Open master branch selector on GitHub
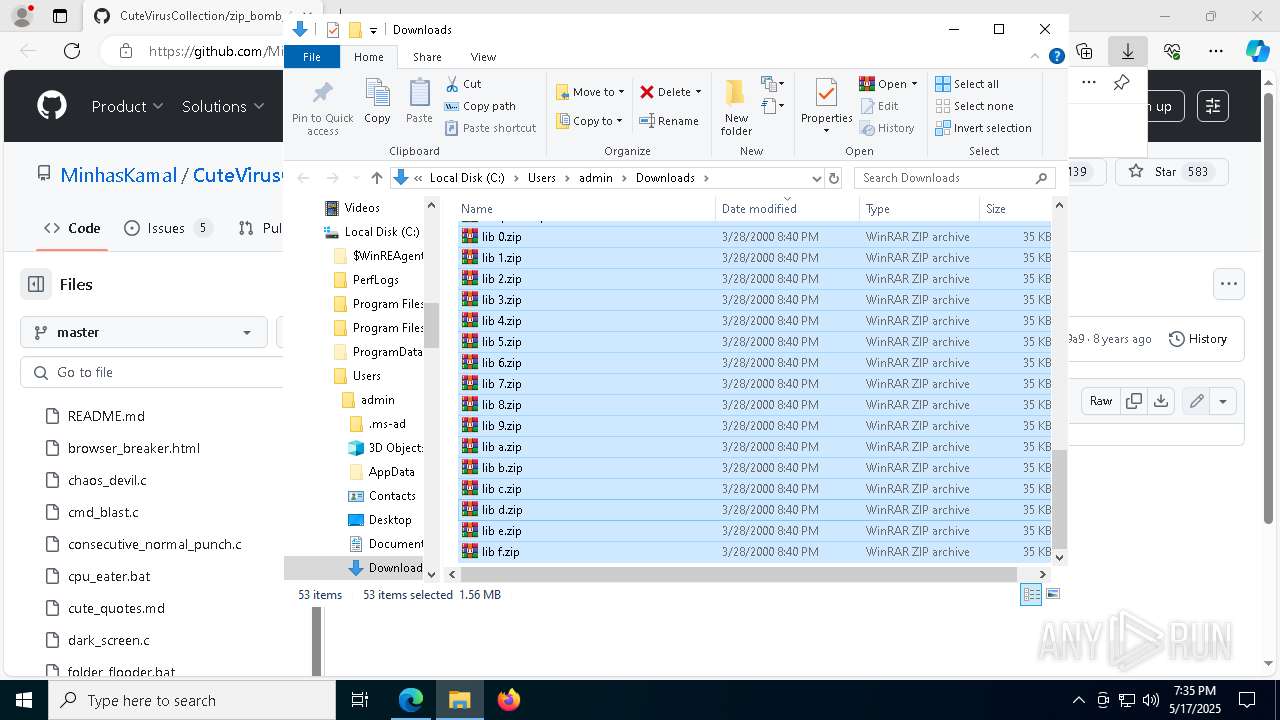1280x720 pixels. pos(144,332)
